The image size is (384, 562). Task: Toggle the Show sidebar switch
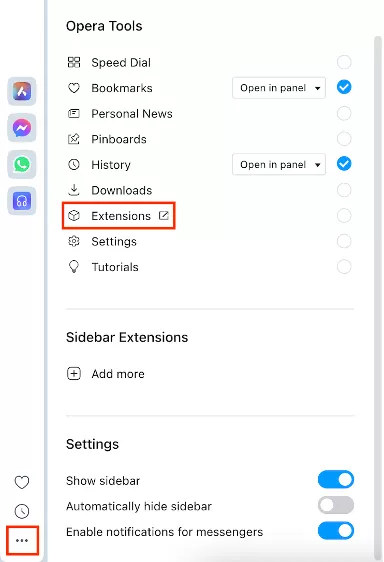point(336,480)
